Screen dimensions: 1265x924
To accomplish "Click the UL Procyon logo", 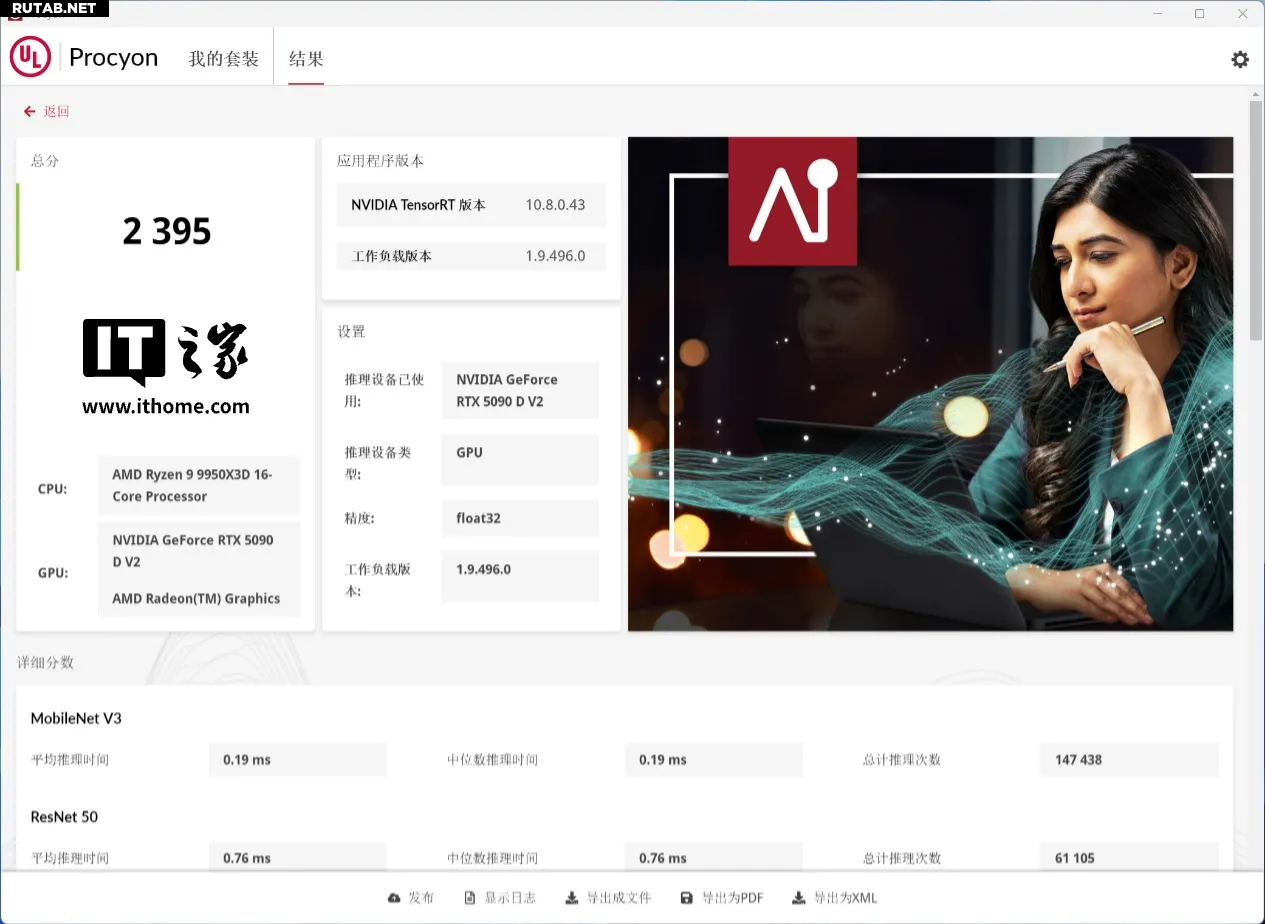I will click(x=30, y=57).
